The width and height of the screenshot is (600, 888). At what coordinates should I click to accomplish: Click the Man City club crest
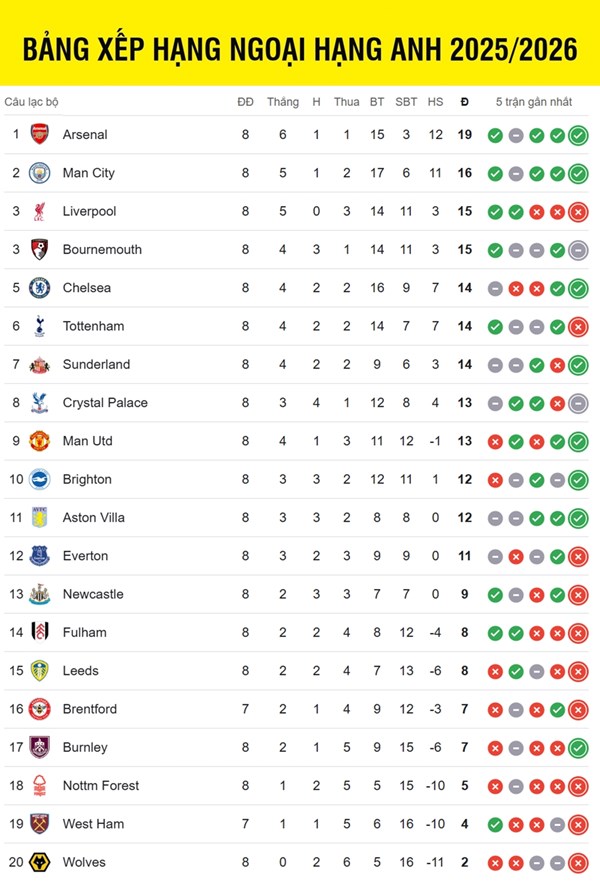39,173
